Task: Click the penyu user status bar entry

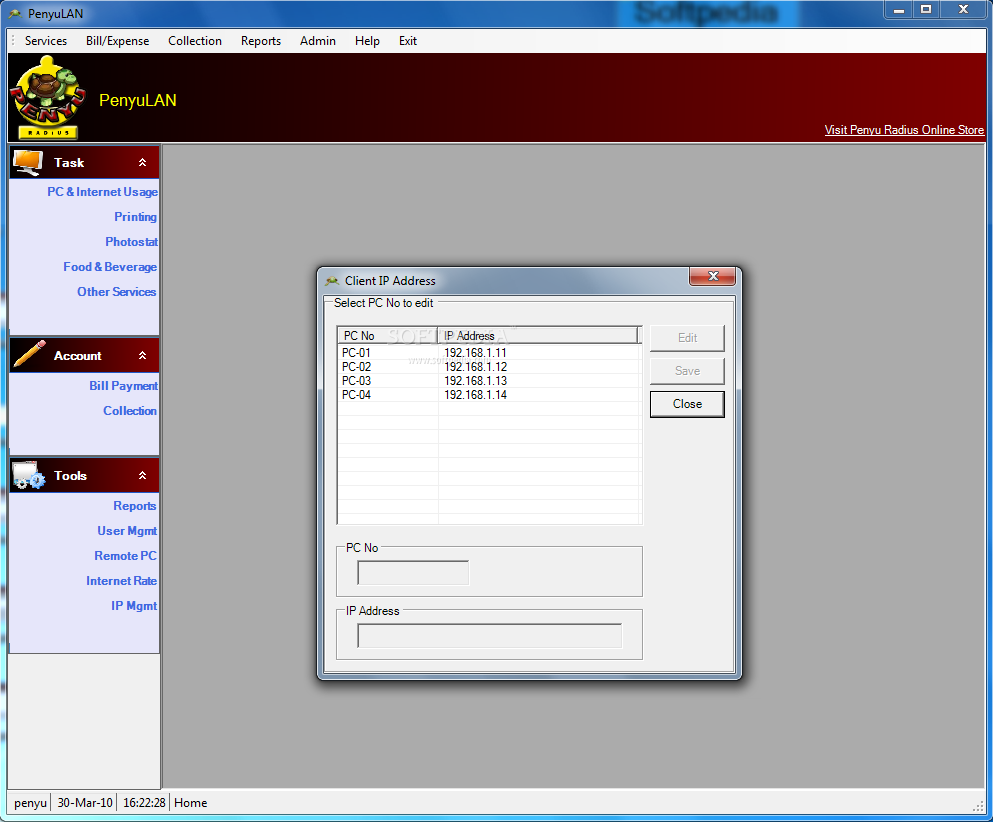Action: (30, 803)
